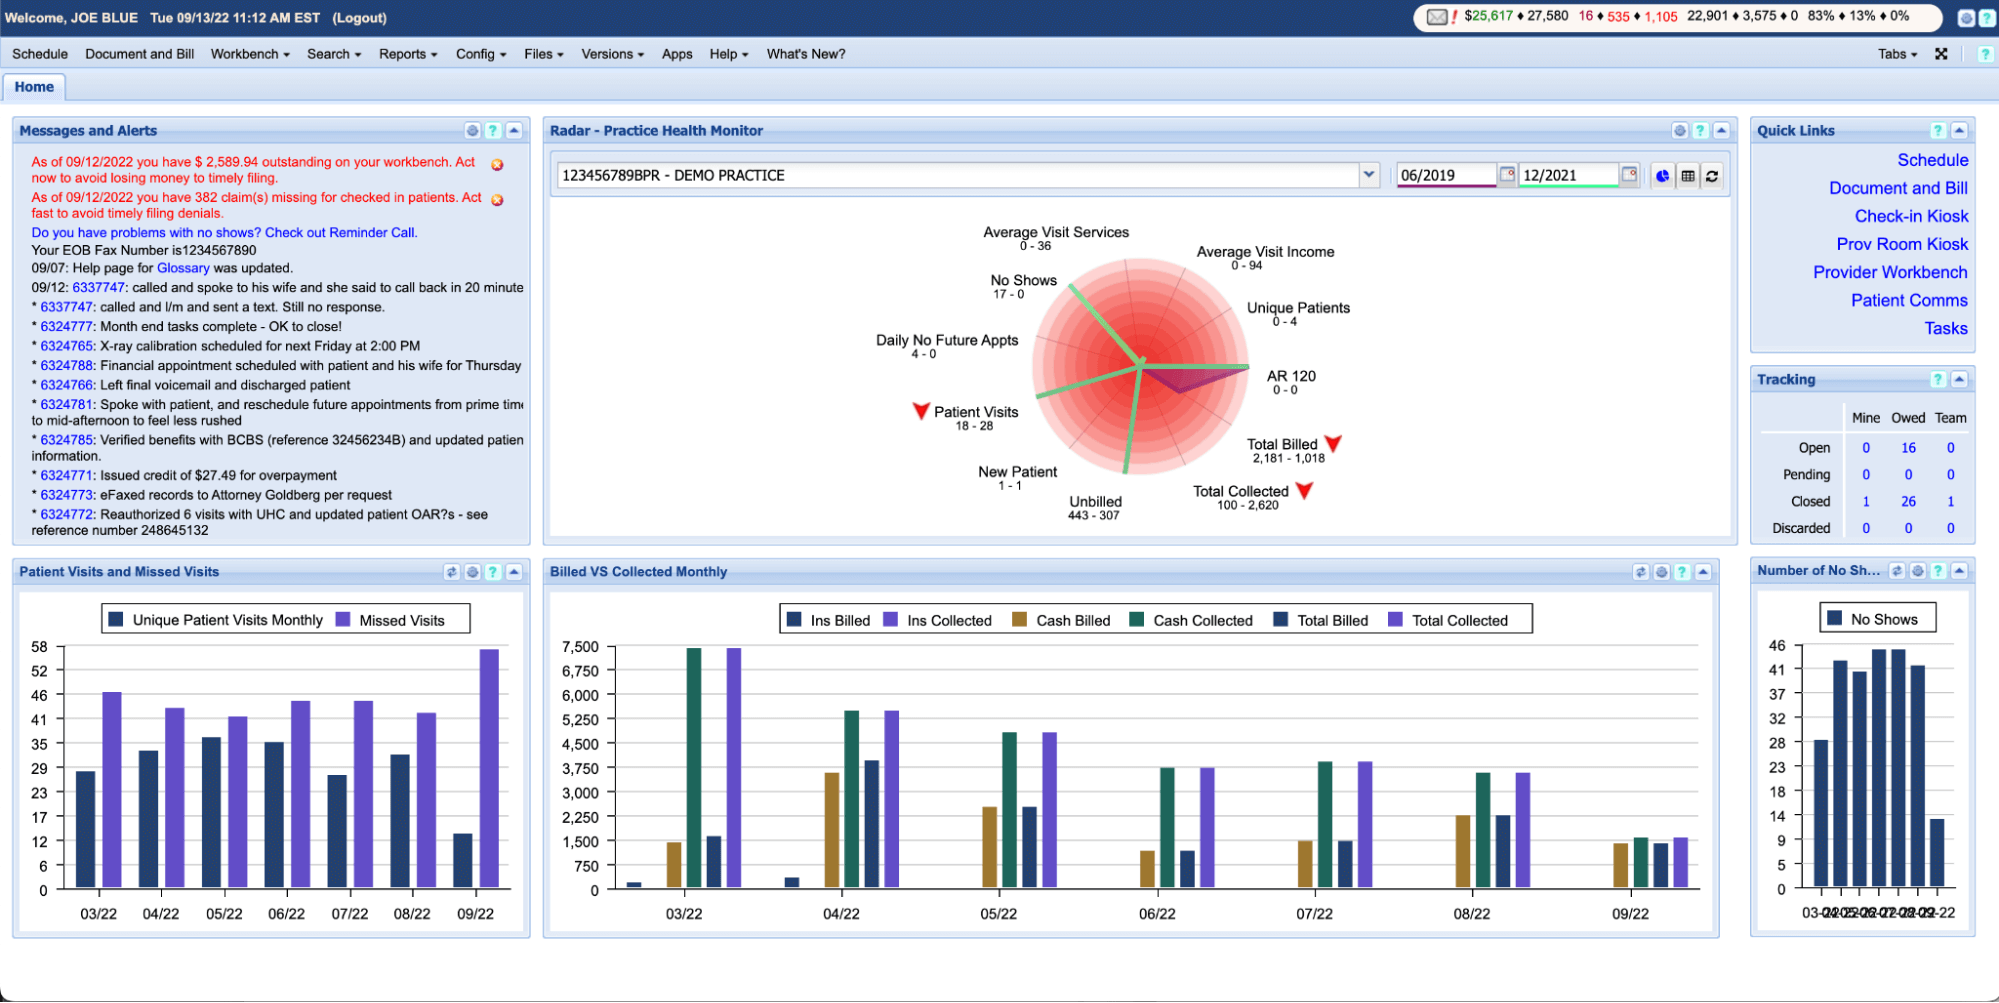Open the Reports menu
This screenshot has width=1999, height=1003.
pyautogui.click(x=408, y=54)
